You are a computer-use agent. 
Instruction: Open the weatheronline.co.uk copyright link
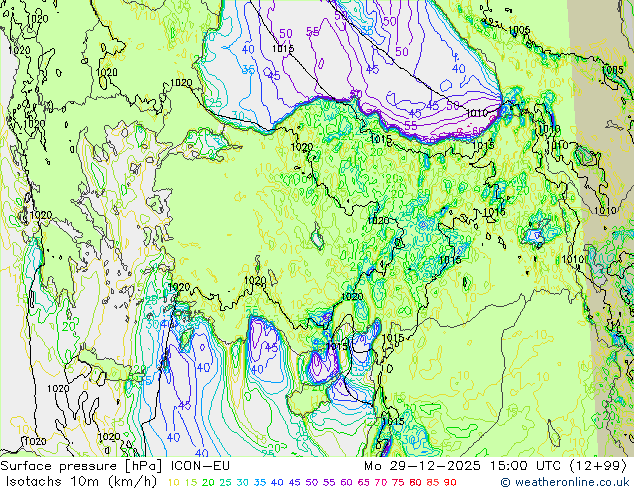[564, 482]
